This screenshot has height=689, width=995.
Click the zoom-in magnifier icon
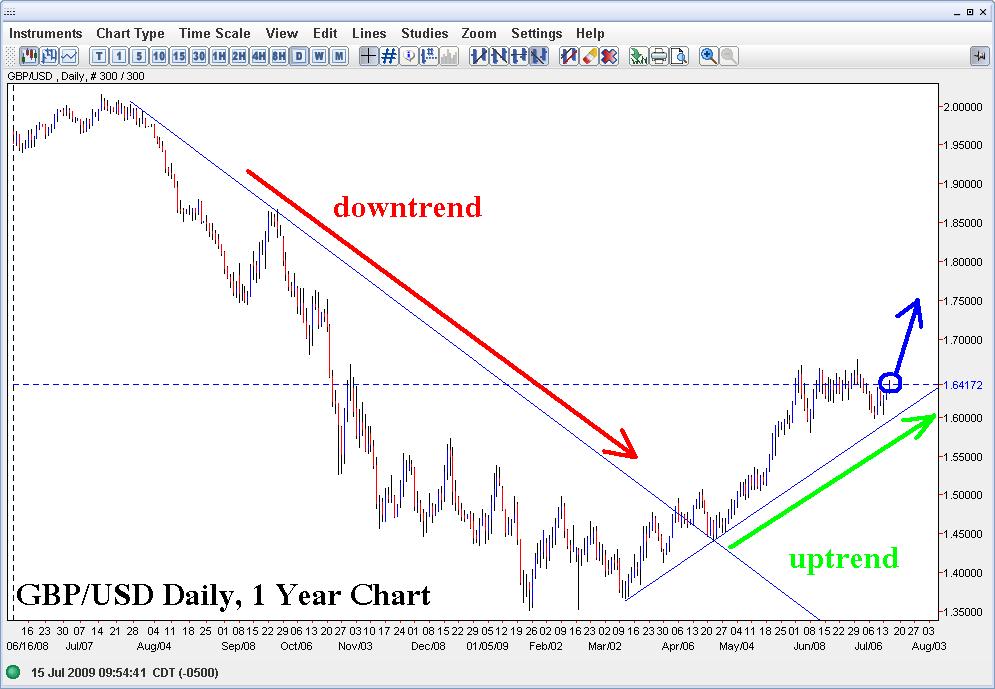coord(707,56)
